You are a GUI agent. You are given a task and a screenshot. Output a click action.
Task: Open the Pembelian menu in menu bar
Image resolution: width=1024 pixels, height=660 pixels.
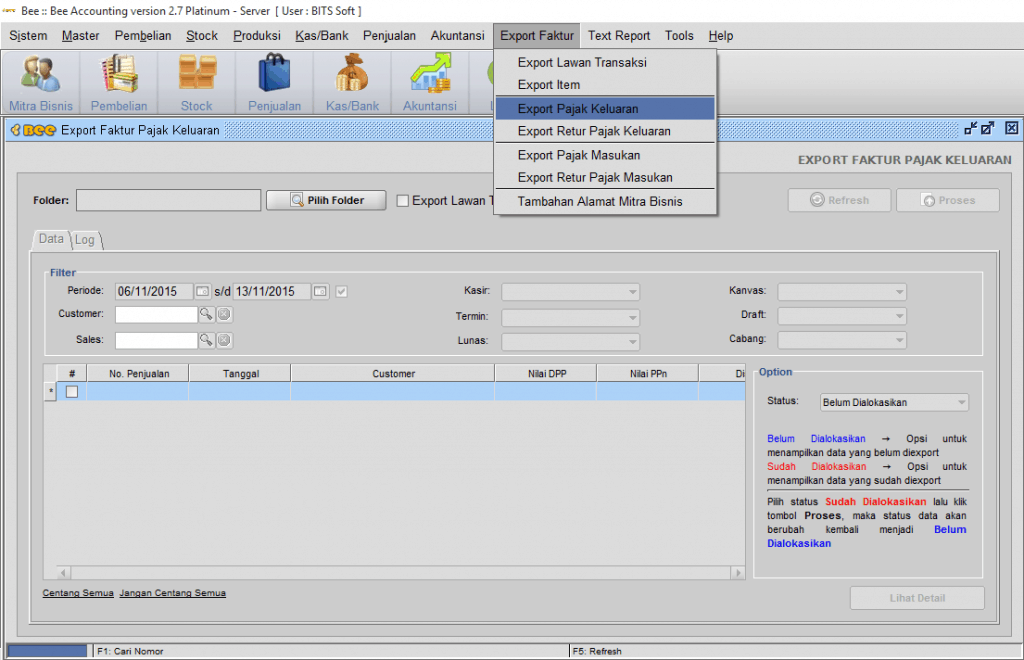(x=143, y=36)
